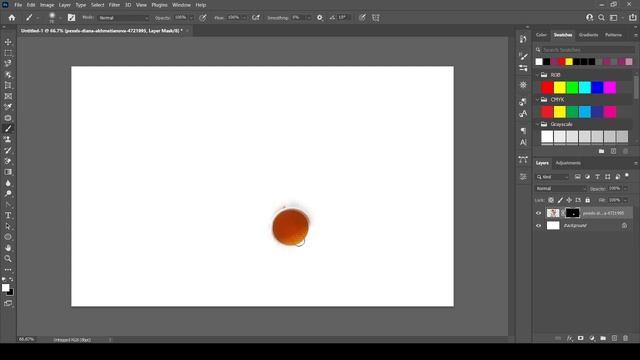Select the Background layer row
This screenshot has width=640, height=360.
click(584, 225)
